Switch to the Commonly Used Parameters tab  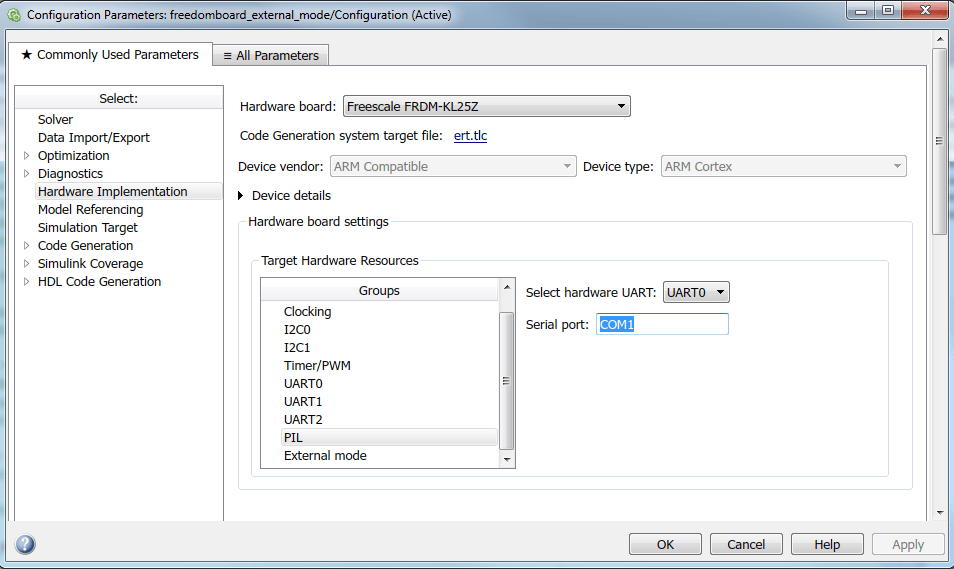[110, 54]
